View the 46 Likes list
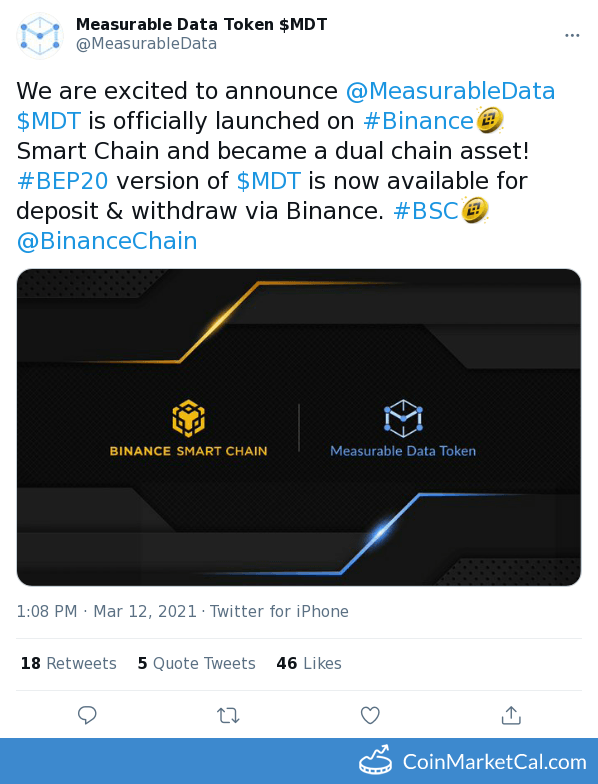The height and width of the screenshot is (784, 598). (309, 664)
